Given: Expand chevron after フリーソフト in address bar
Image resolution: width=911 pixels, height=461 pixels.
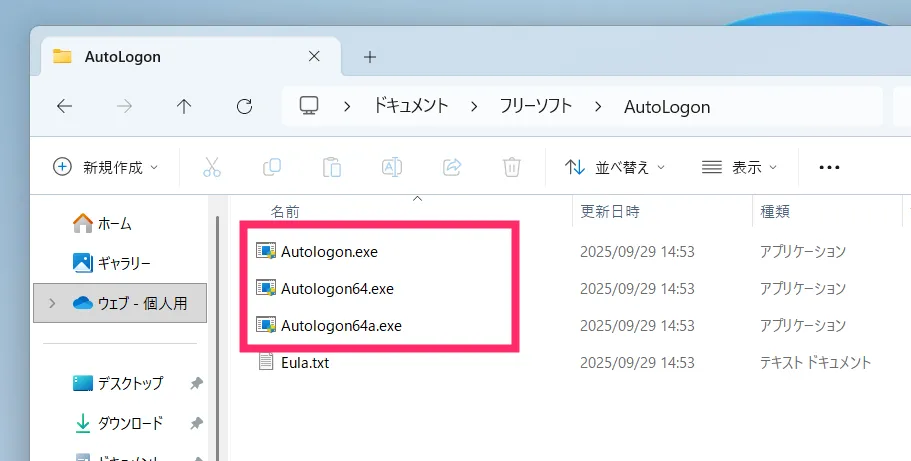Looking at the screenshot, I should [x=598, y=107].
